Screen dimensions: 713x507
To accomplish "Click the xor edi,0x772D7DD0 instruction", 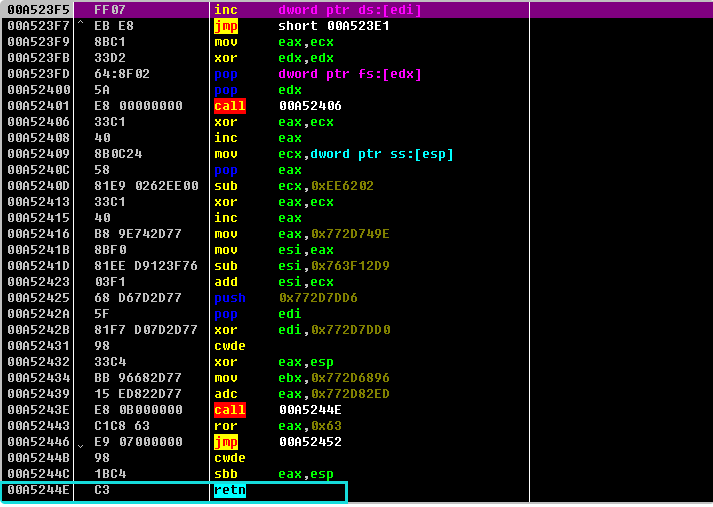I will pos(225,330).
